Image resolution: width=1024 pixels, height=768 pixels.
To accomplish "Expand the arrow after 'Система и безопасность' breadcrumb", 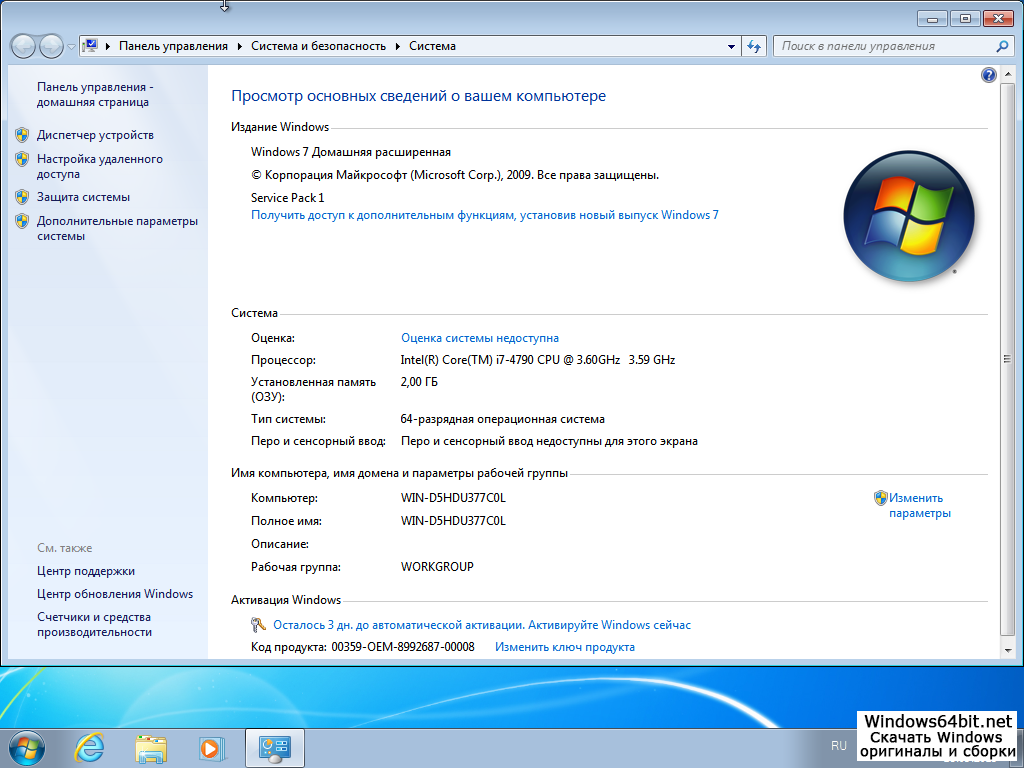I will point(398,46).
